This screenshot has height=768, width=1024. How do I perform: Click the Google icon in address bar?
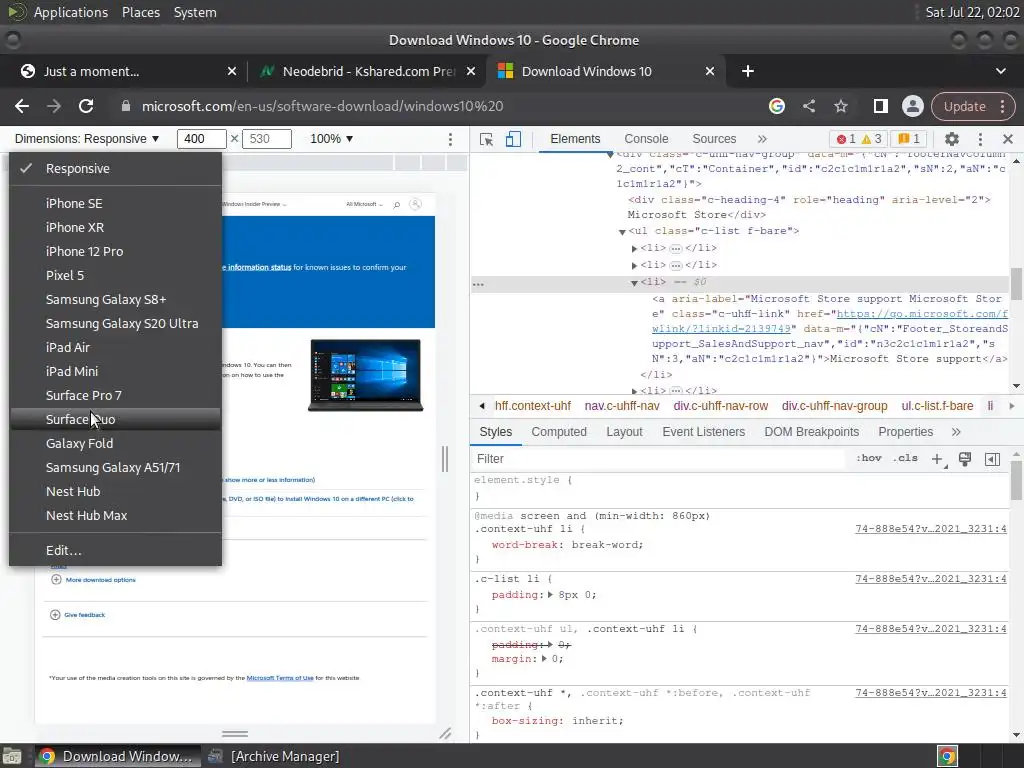coord(776,106)
